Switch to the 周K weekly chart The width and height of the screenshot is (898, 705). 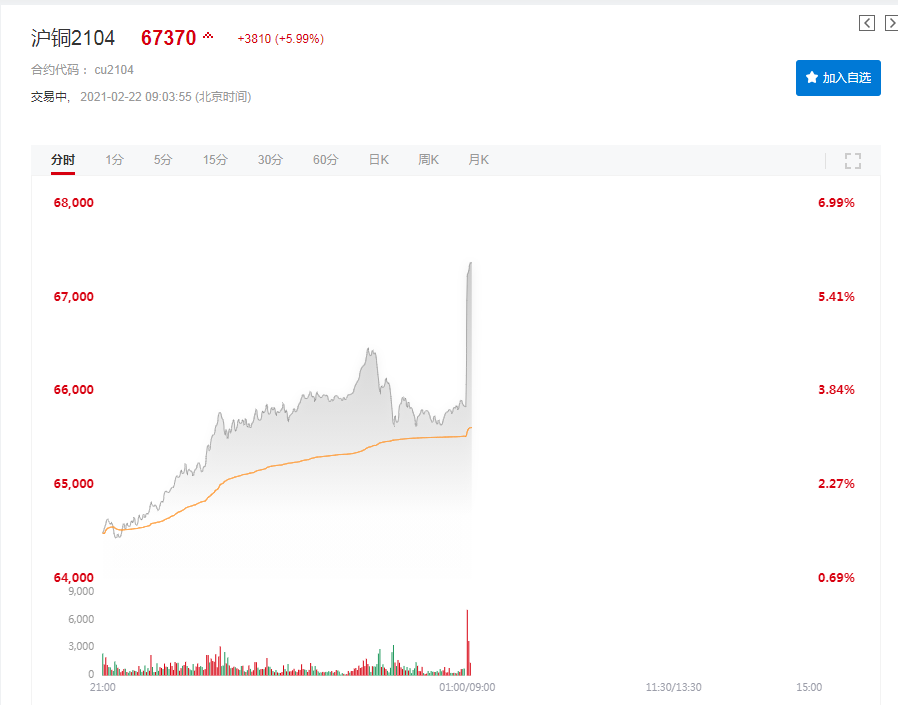point(429,160)
